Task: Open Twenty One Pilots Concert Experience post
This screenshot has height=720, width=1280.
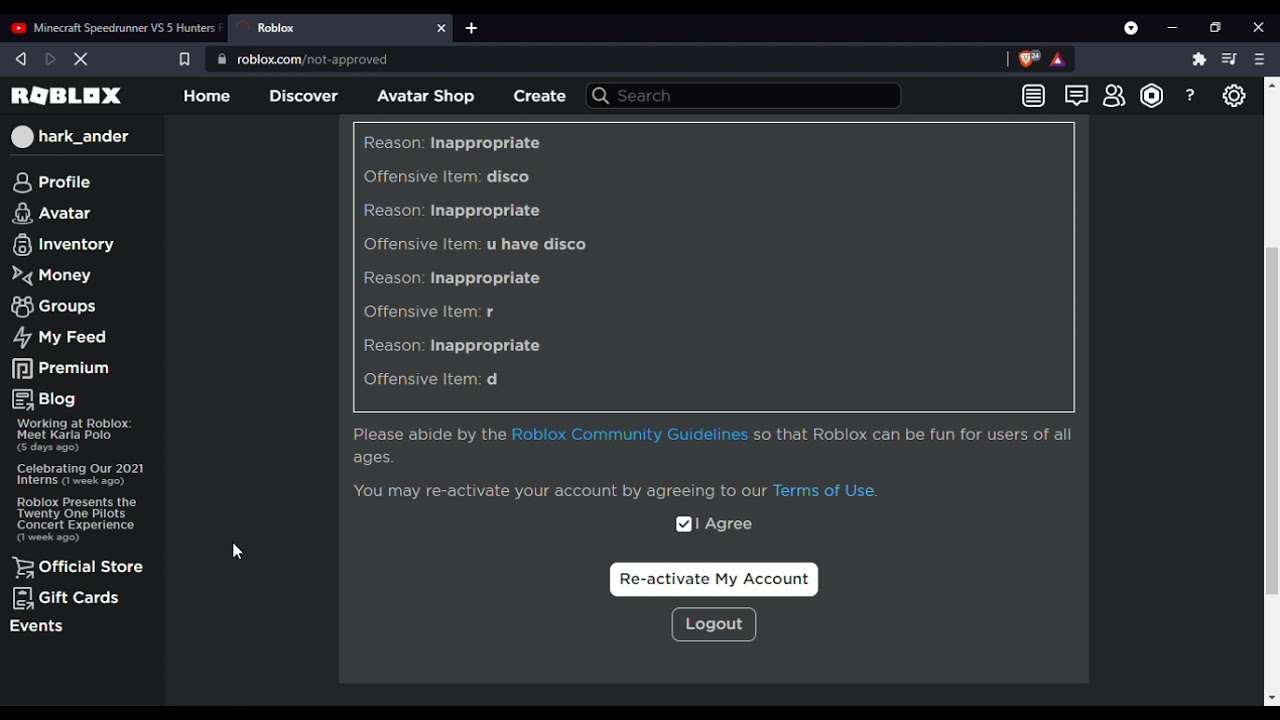Action: pyautogui.click(x=76, y=514)
